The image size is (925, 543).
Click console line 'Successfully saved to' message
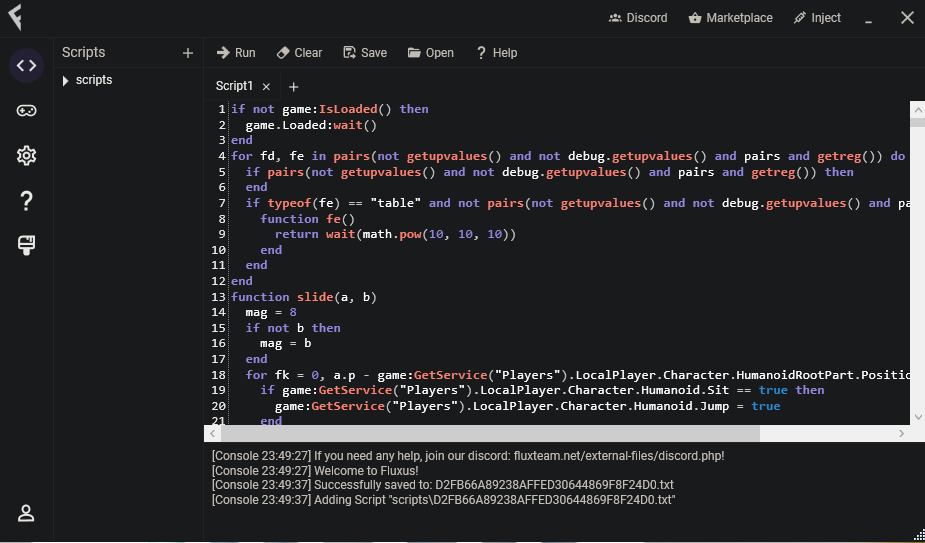(442, 485)
